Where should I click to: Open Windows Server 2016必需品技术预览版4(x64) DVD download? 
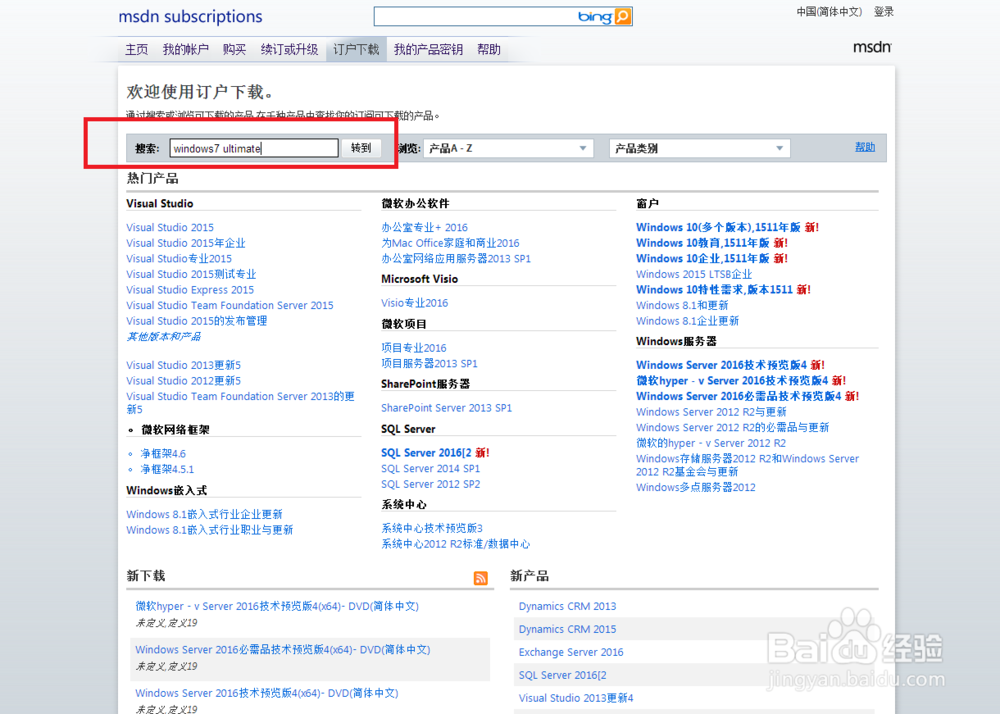tap(283, 650)
